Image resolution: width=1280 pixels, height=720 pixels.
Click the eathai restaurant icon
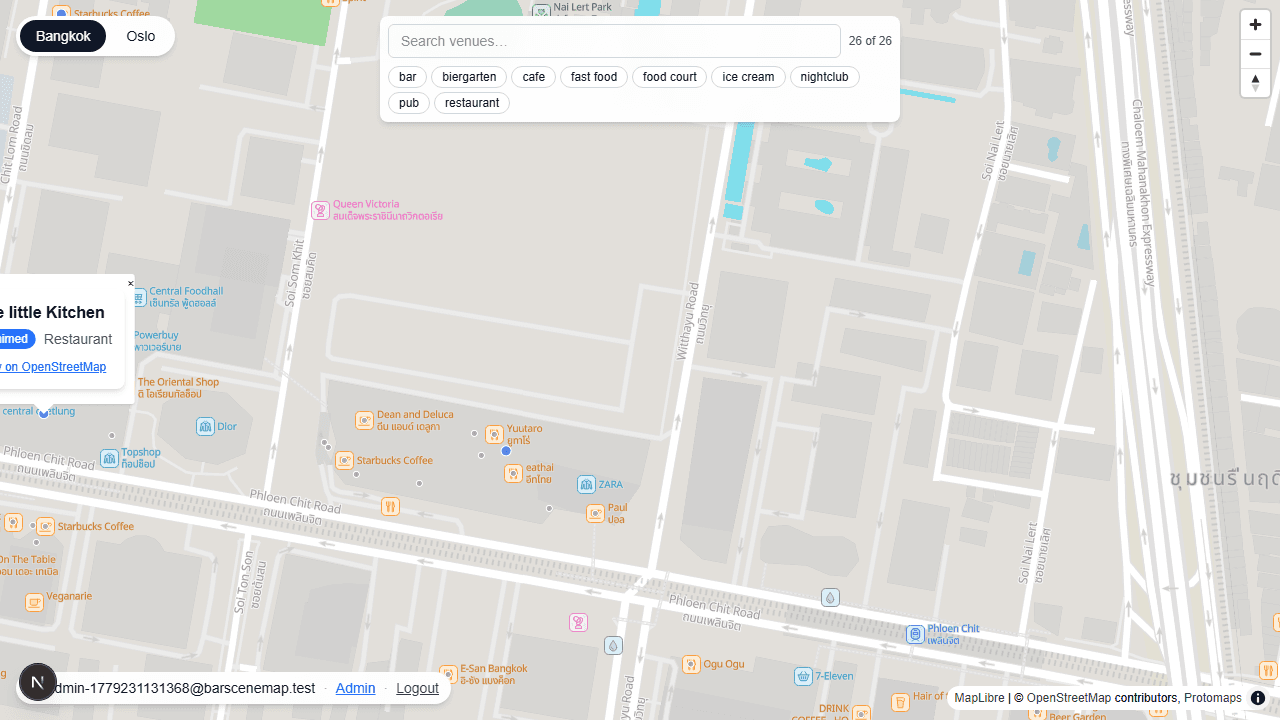[513, 473]
